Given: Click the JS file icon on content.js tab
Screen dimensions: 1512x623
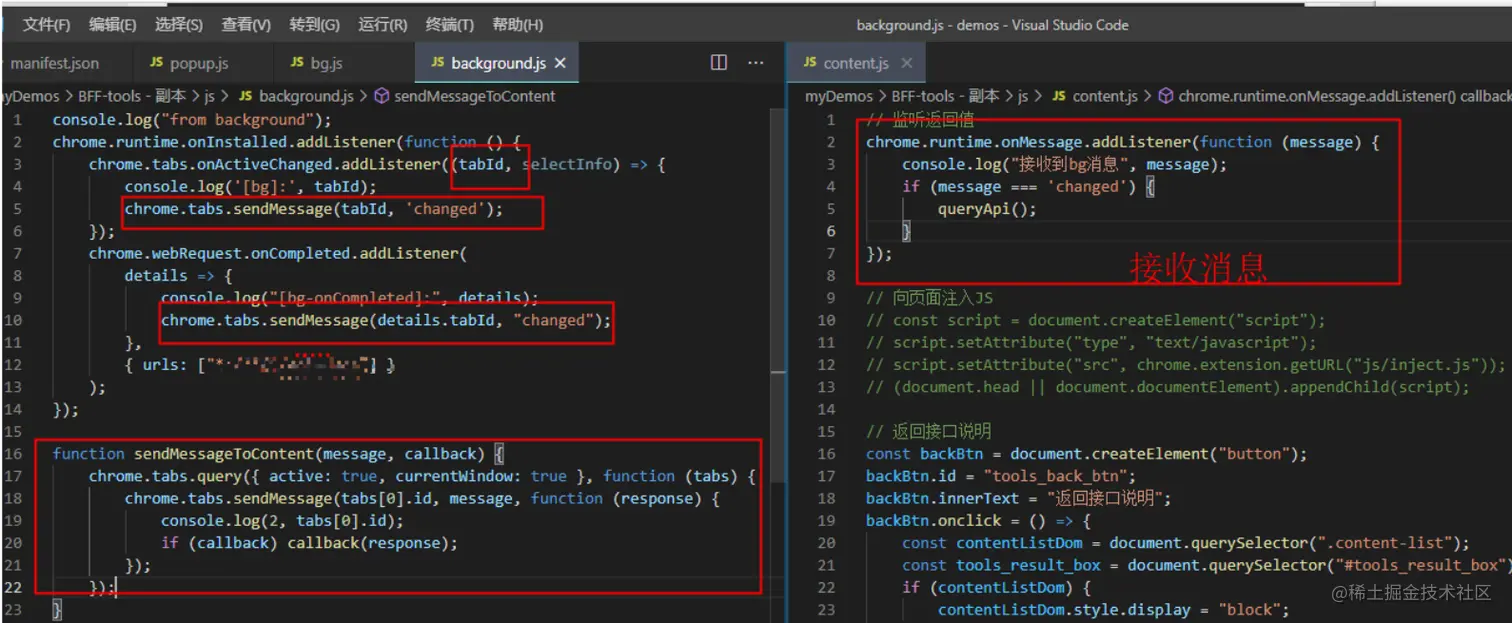Looking at the screenshot, I should pos(810,62).
